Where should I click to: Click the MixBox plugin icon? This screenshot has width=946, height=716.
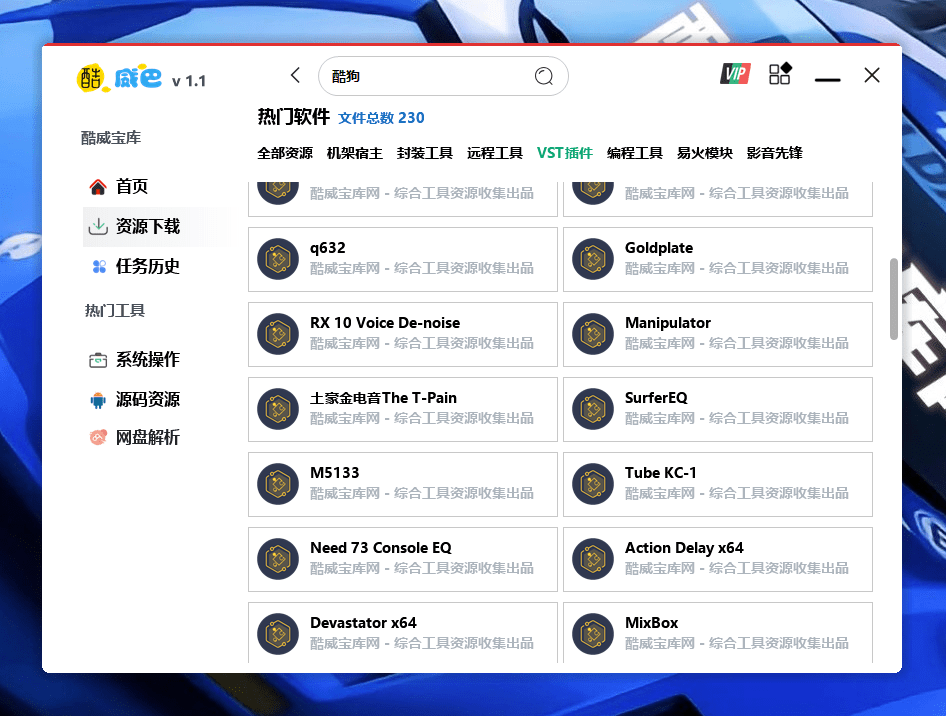pos(593,634)
